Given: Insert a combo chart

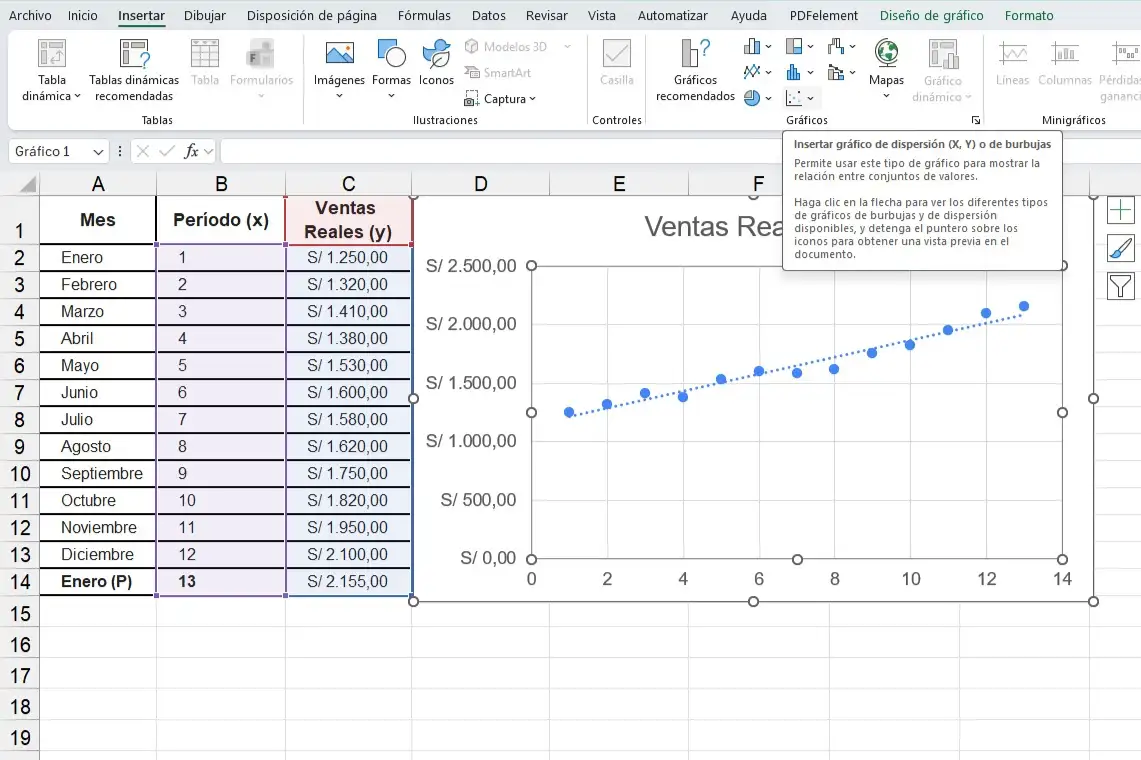Looking at the screenshot, I should (x=841, y=72).
